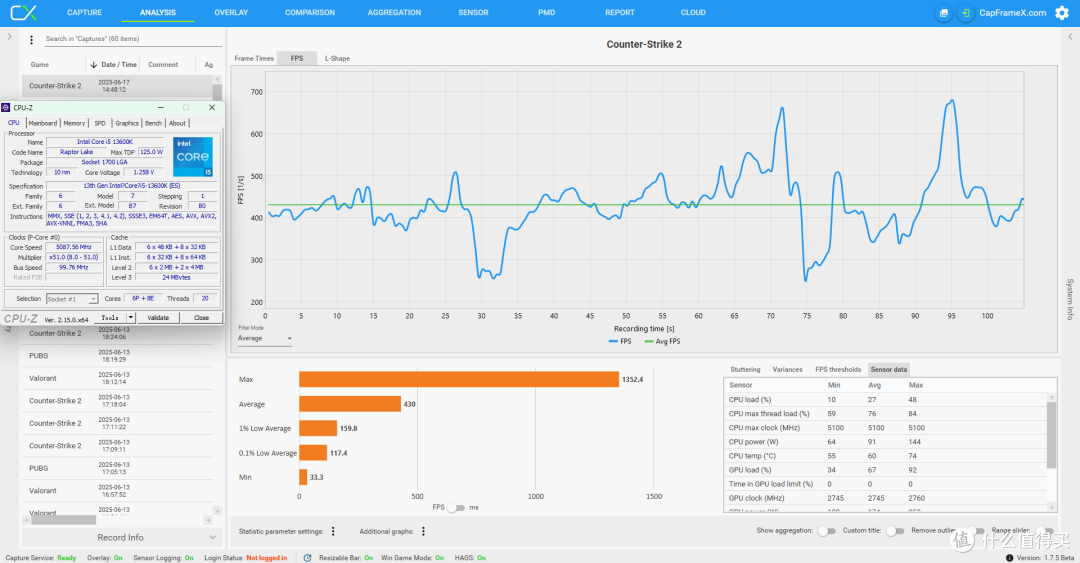
Task: Select Counter-Strike 2 capture from 17:18:04
Action: 117,400
